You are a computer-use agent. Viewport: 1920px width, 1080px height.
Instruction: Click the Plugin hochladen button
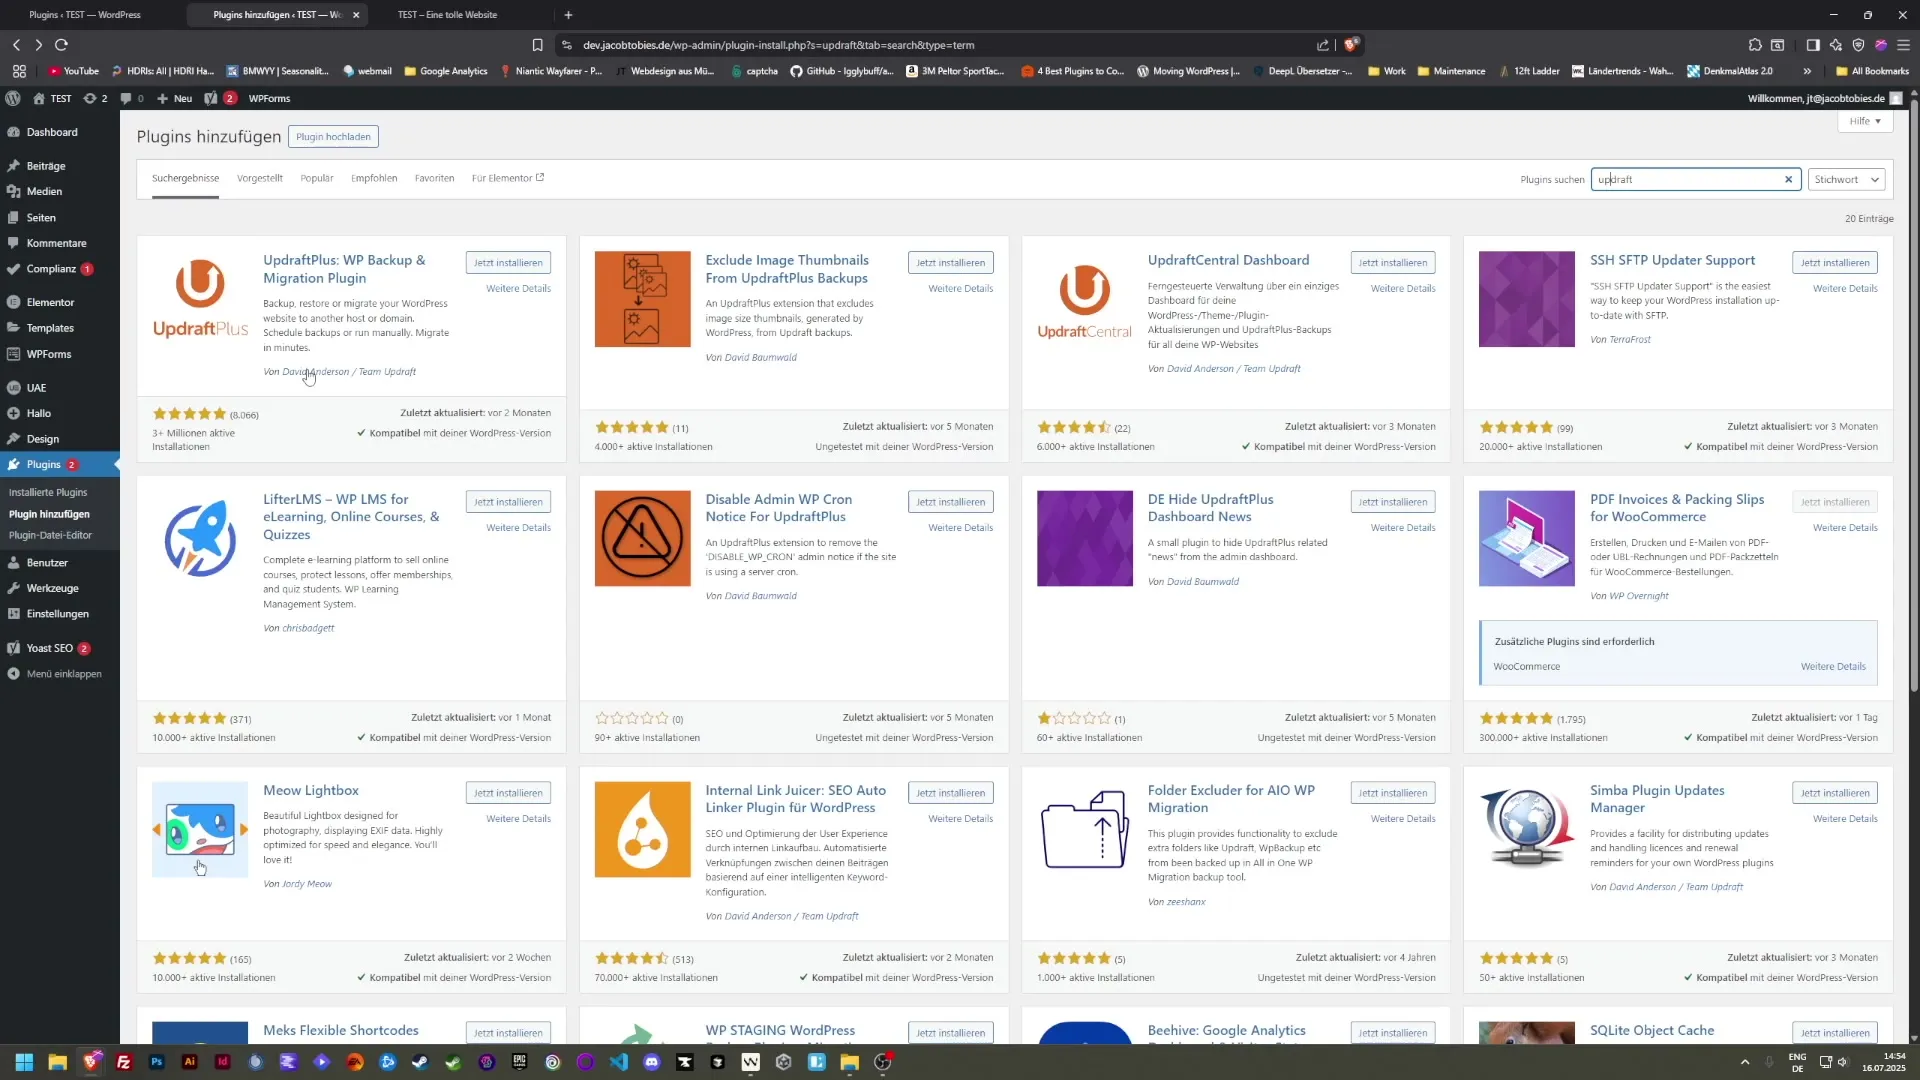point(333,136)
